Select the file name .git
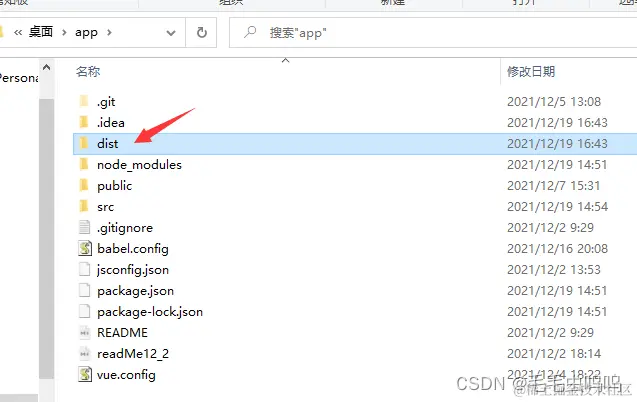637x402 pixels. (x=106, y=102)
